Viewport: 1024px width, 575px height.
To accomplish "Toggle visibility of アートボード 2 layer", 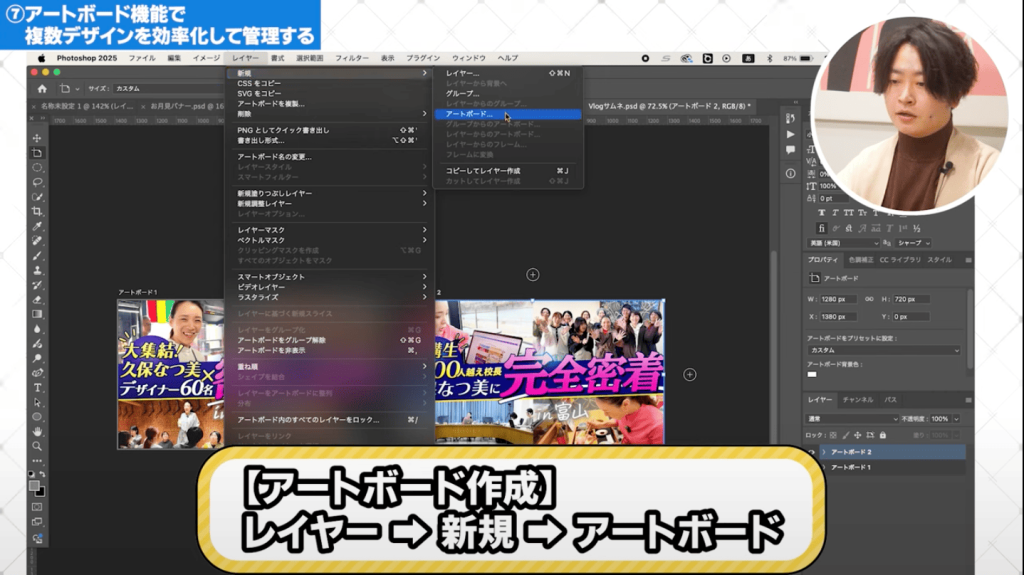I will click(812, 452).
